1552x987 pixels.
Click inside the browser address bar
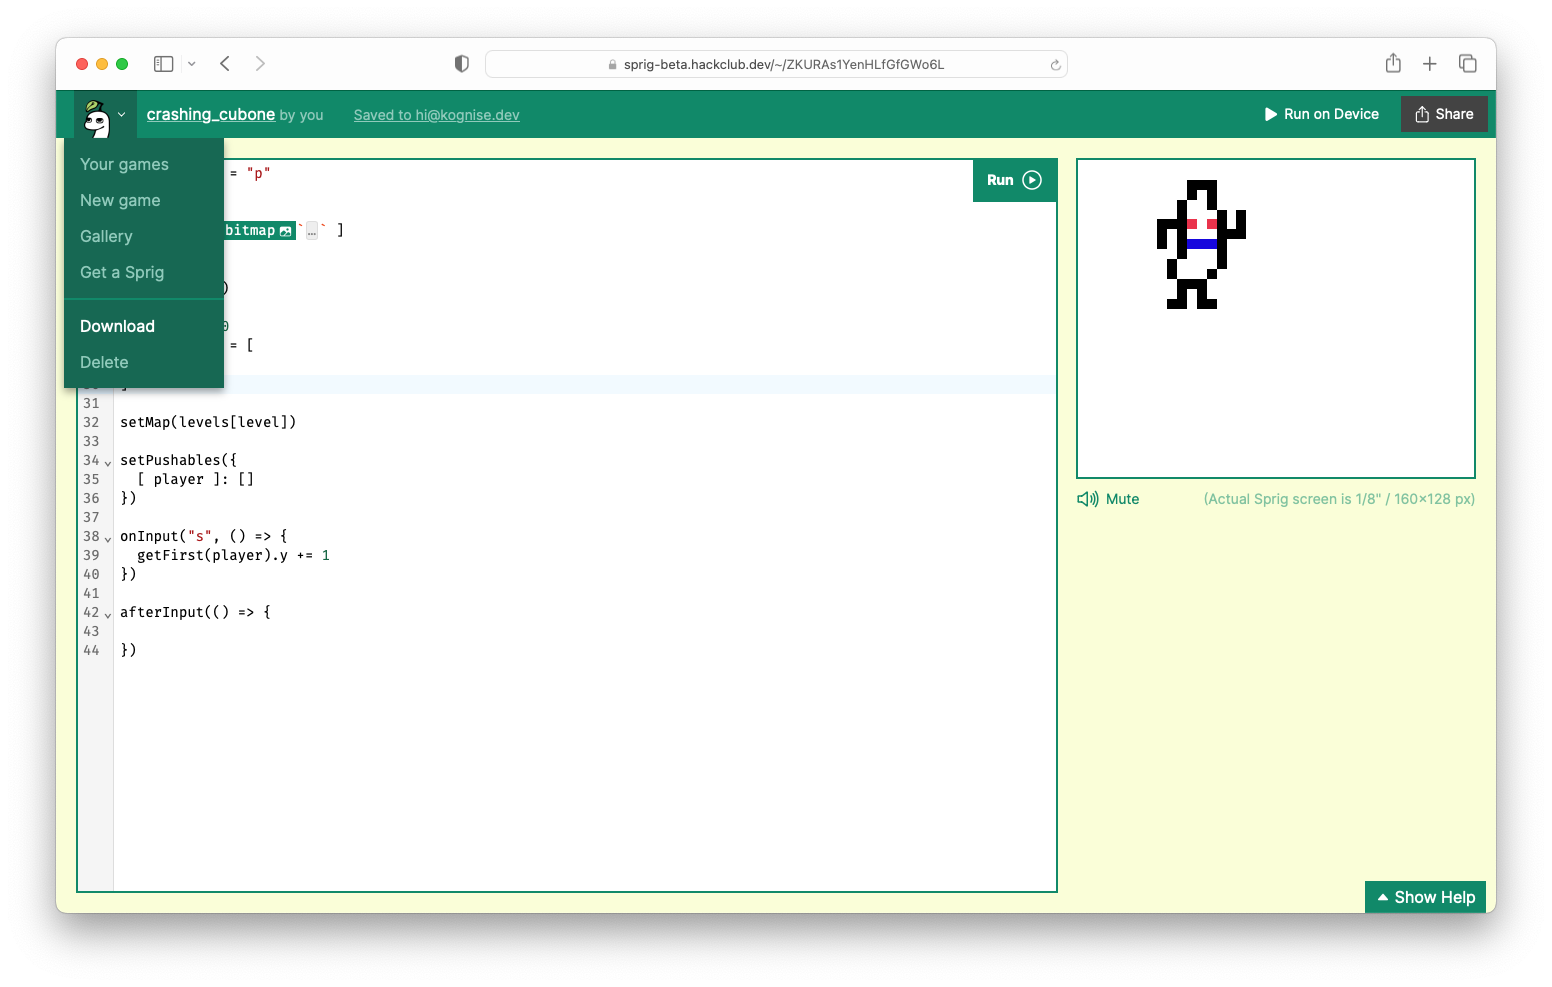click(776, 63)
